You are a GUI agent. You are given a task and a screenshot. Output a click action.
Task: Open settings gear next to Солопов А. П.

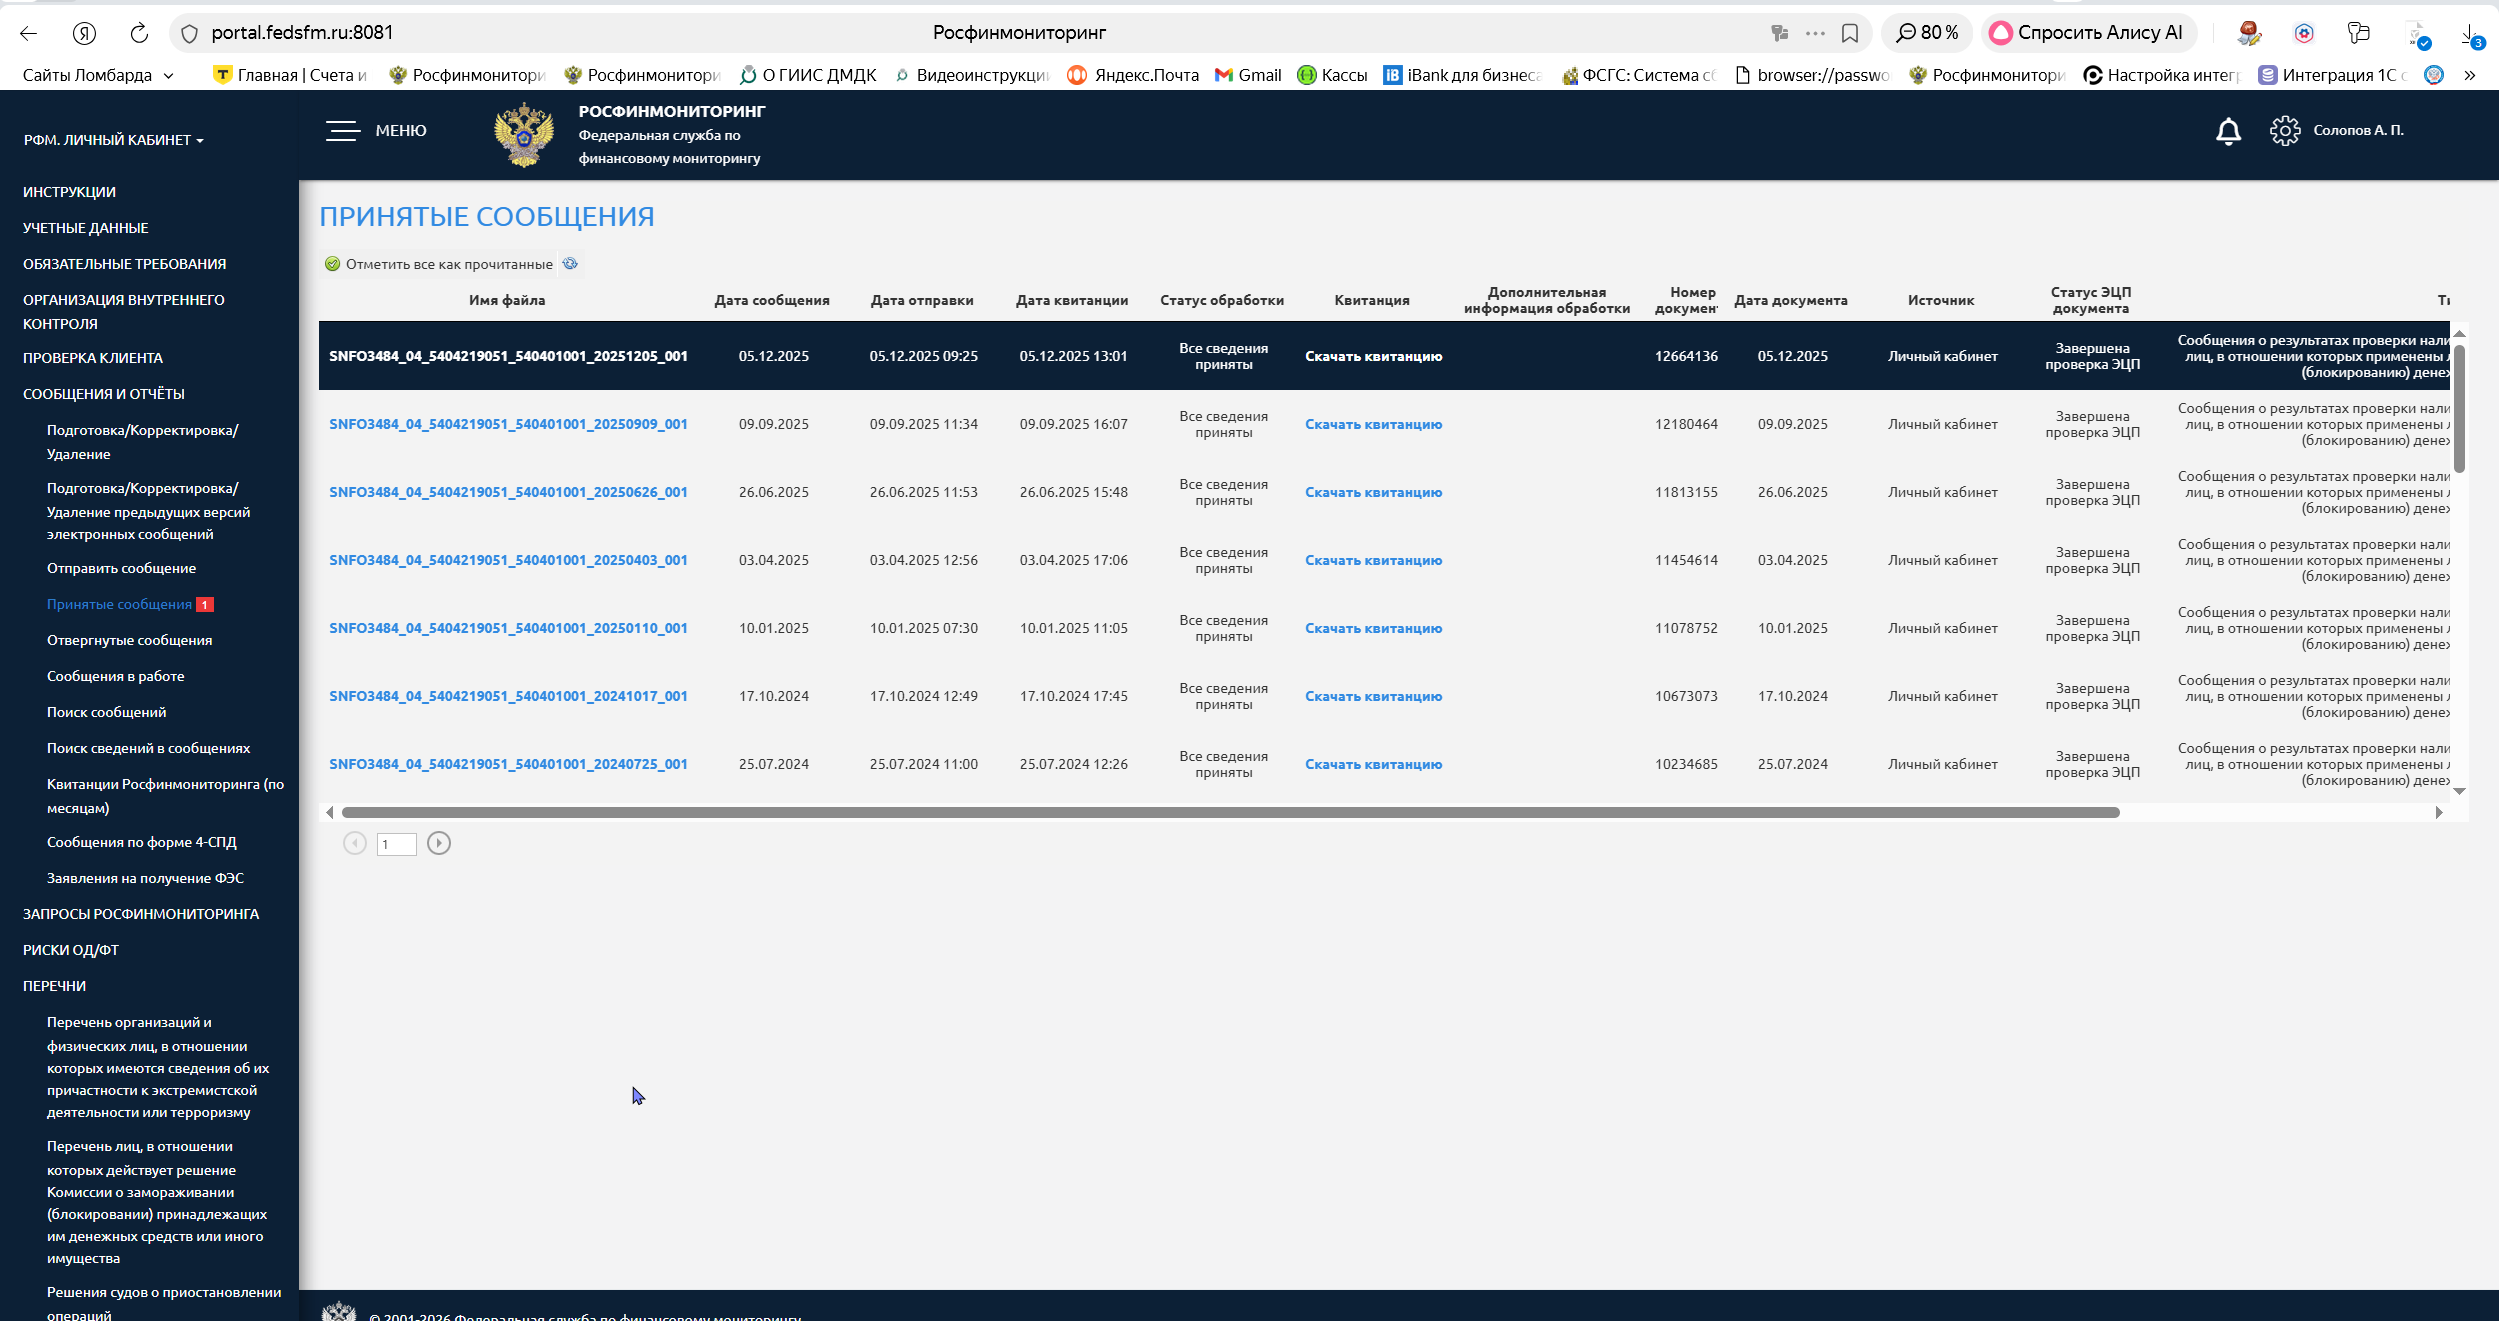tap(2284, 131)
